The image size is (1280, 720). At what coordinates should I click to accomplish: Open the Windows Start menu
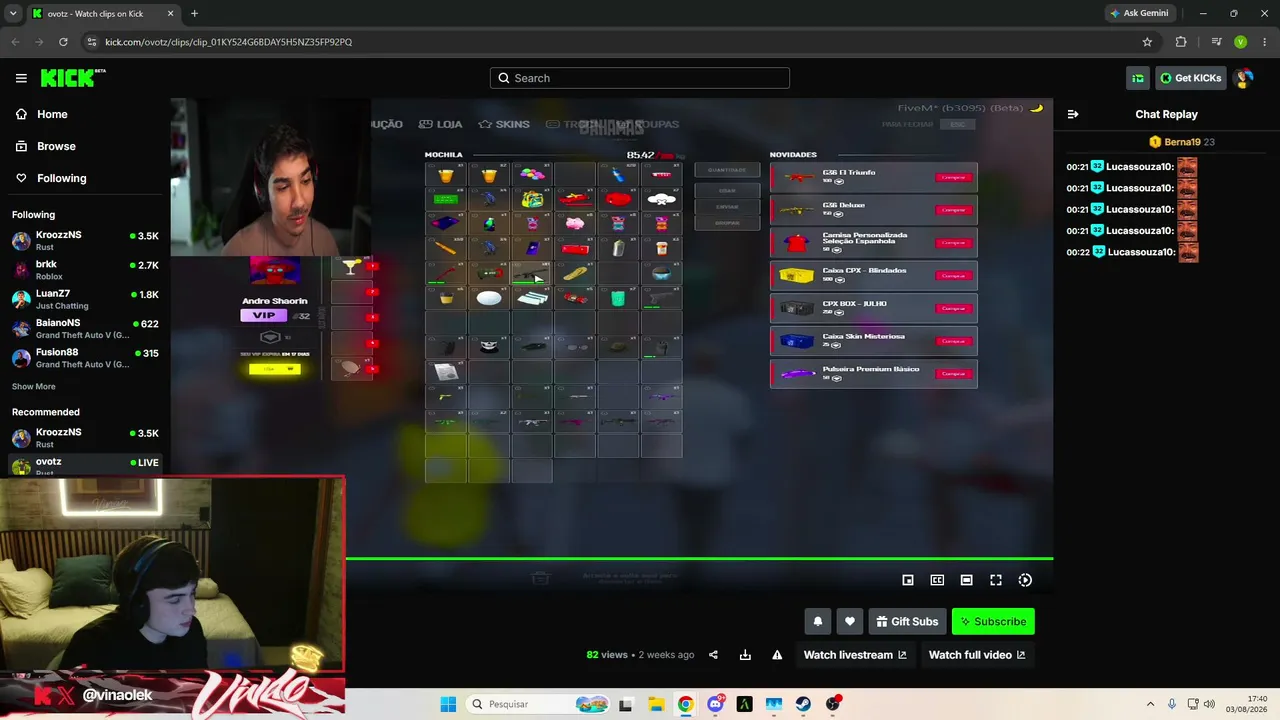click(x=448, y=704)
